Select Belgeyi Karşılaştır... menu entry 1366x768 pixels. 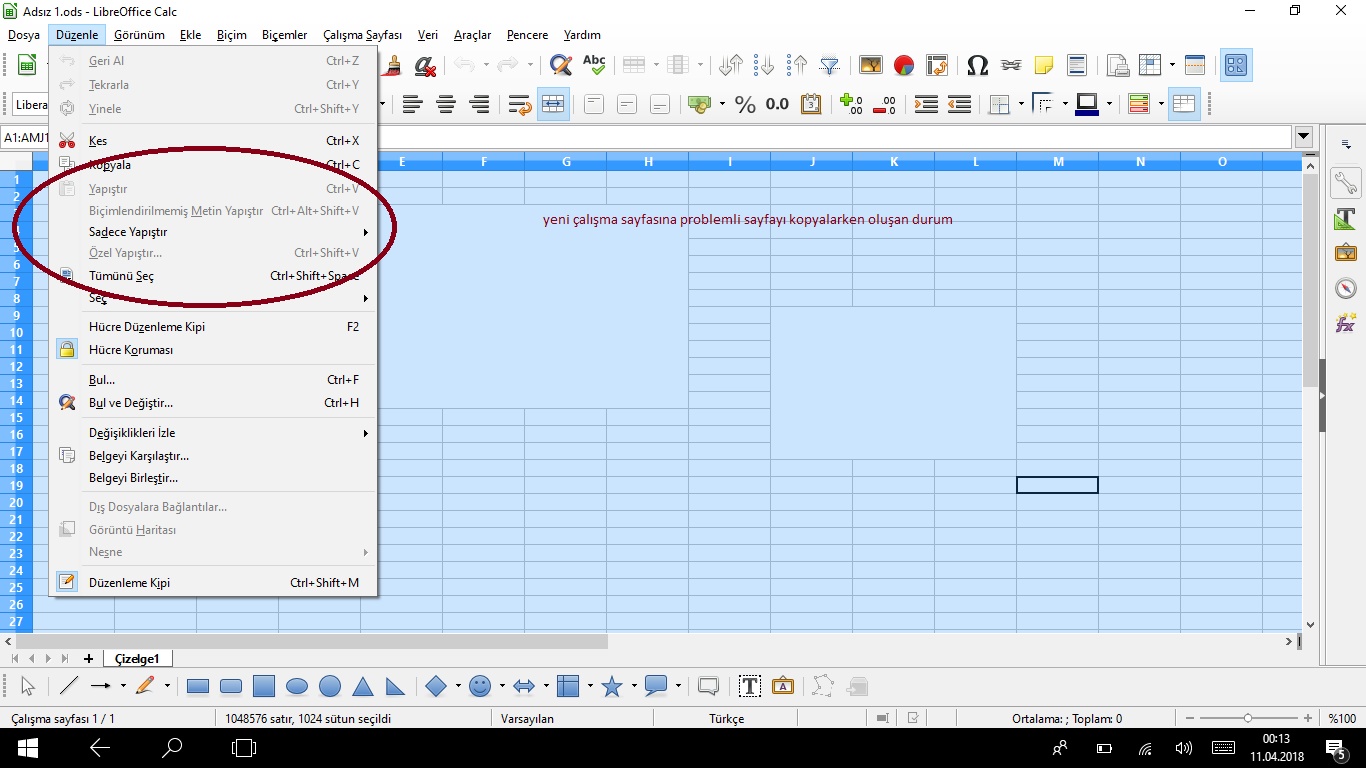pyautogui.click(x=213, y=456)
